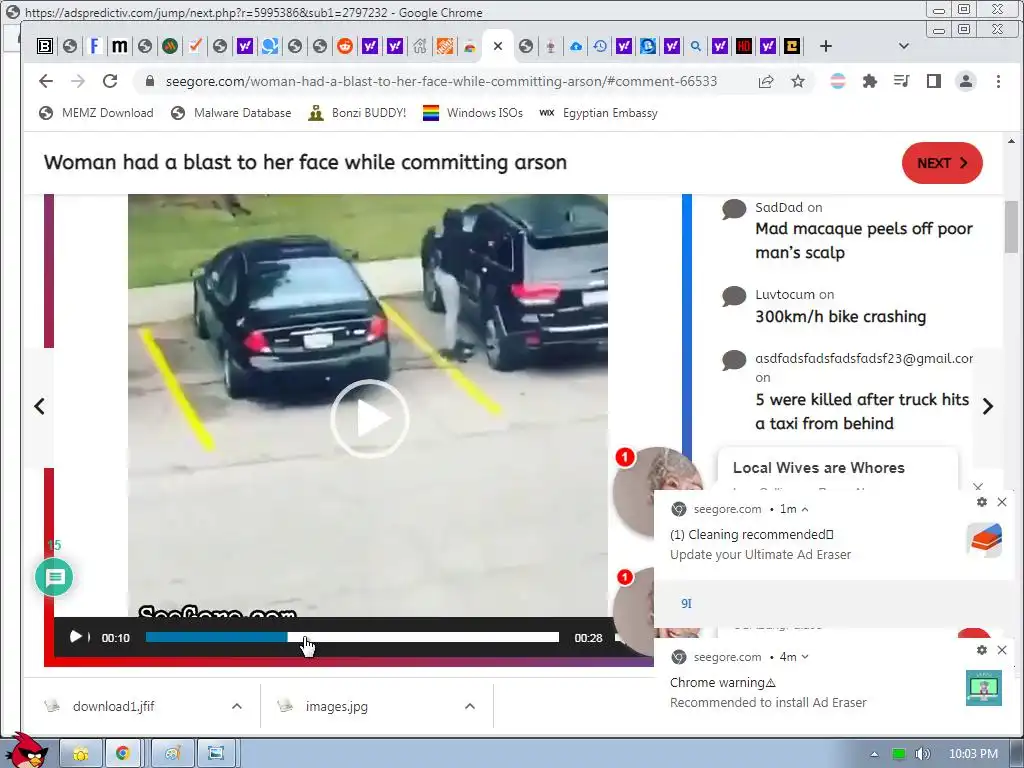
Task: Open the download1.jfif downloaded file
Action: pos(114,706)
